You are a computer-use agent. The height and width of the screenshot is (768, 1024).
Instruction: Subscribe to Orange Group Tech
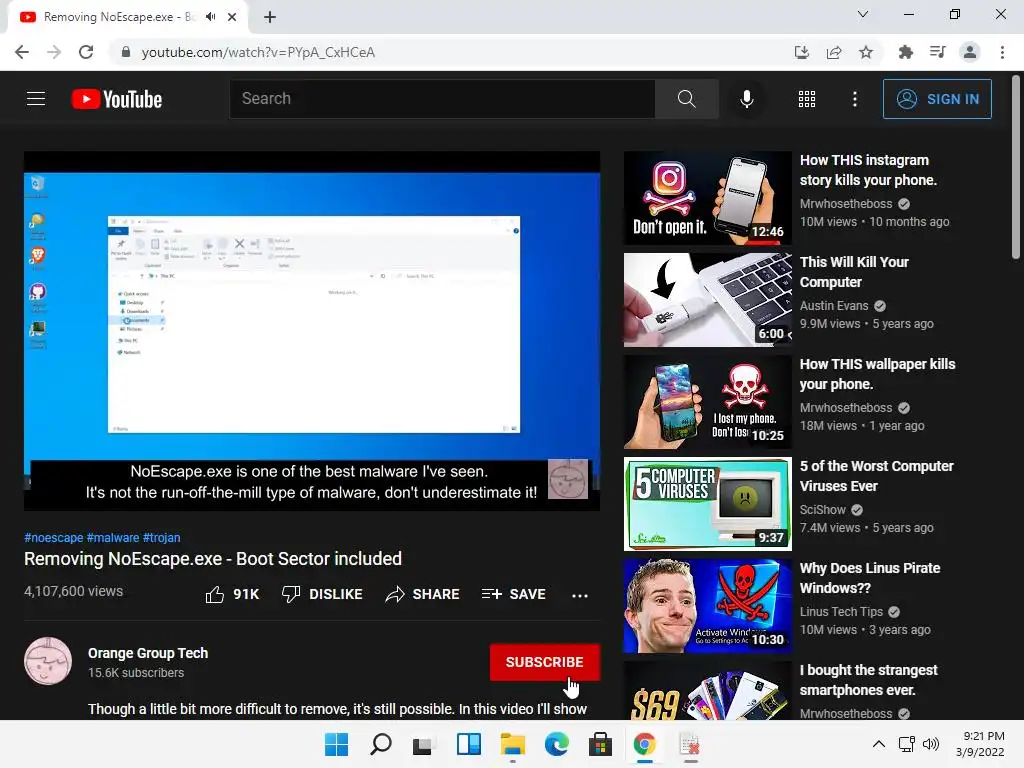[544, 662]
